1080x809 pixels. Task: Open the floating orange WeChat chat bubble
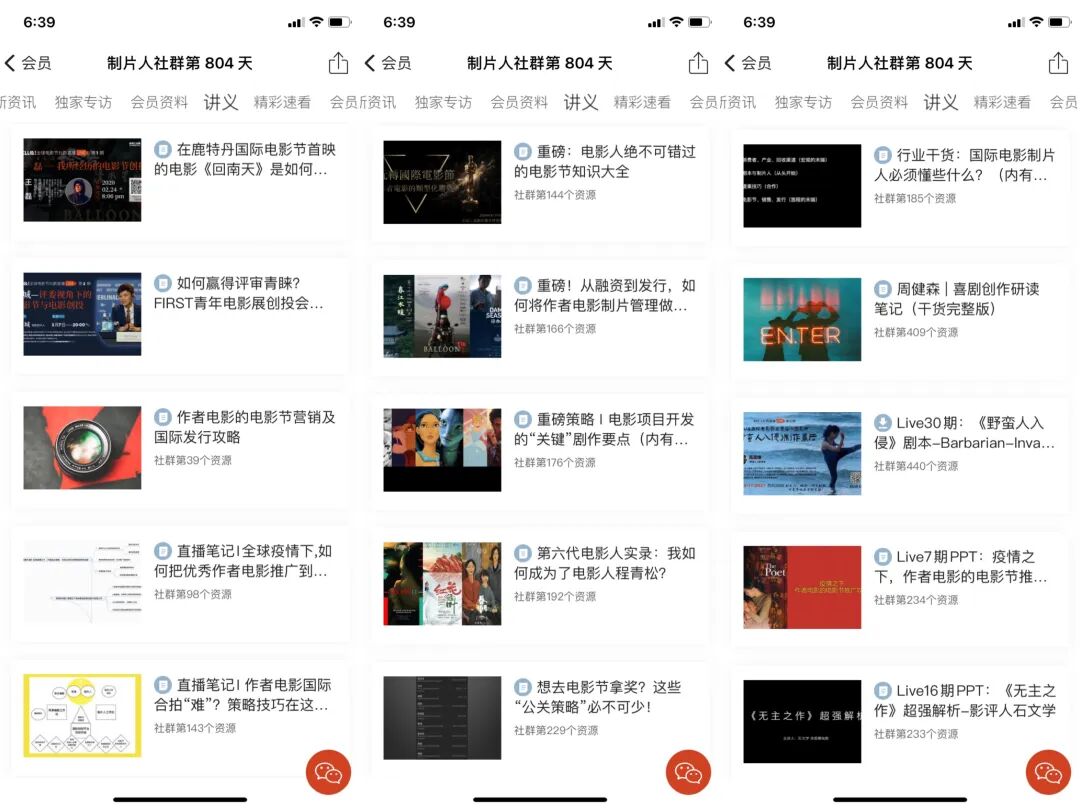coord(328,772)
